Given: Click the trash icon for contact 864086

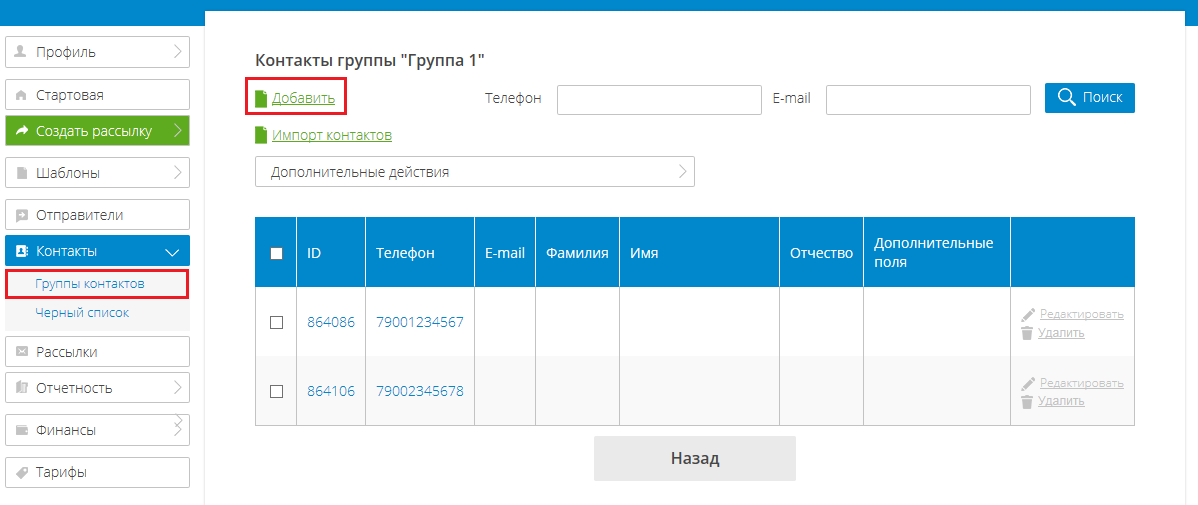Looking at the screenshot, I should [x=1027, y=333].
